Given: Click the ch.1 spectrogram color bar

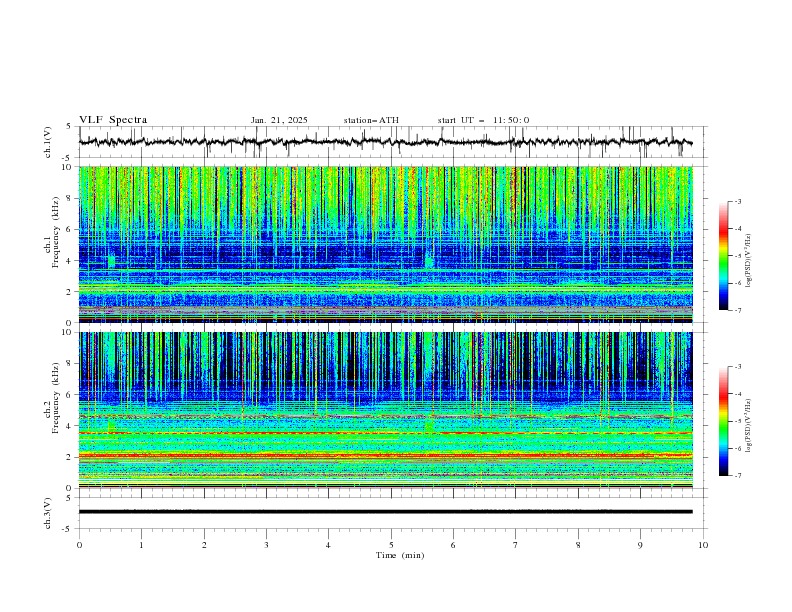Looking at the screenshot, I should tap(724, 256).
